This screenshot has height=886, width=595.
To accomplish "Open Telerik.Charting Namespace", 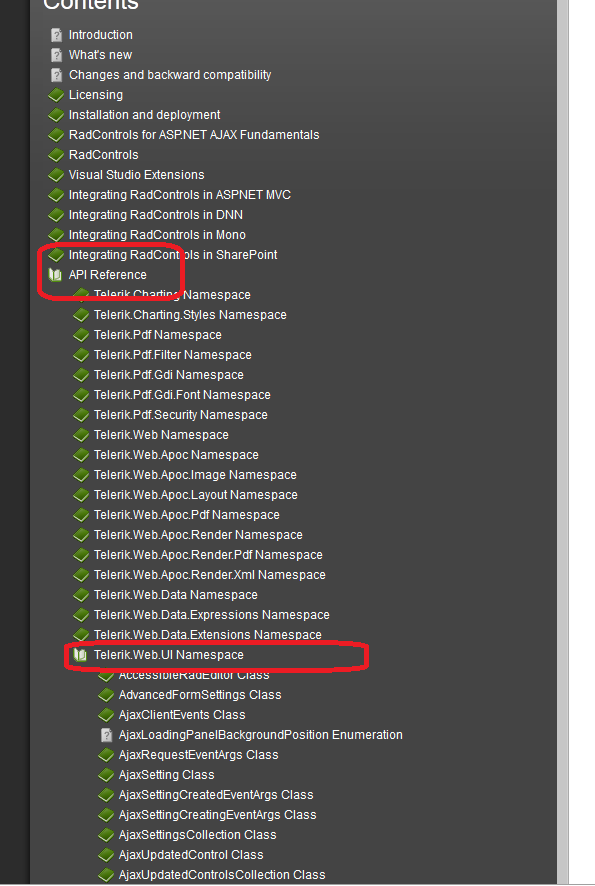I will coord(172,295).
